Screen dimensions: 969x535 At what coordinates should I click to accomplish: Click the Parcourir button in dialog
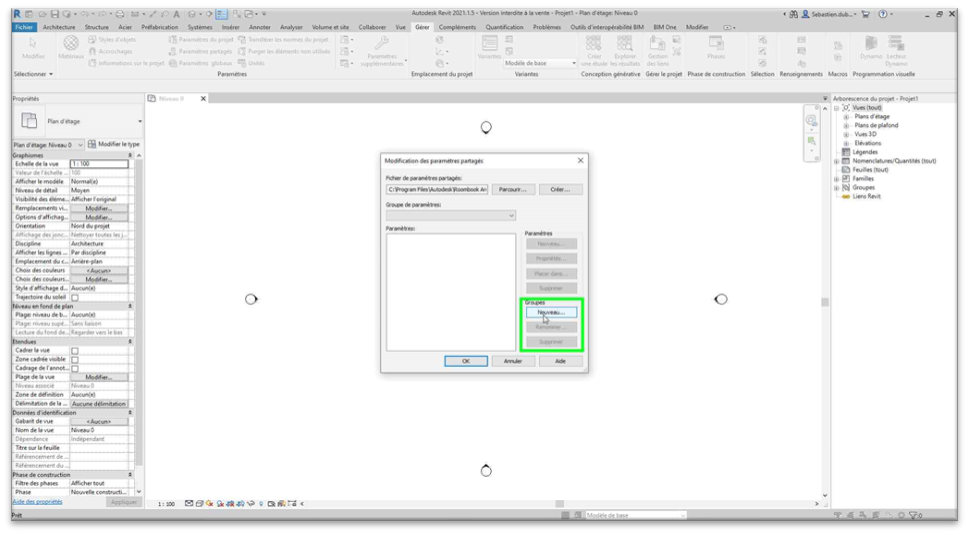512,189
